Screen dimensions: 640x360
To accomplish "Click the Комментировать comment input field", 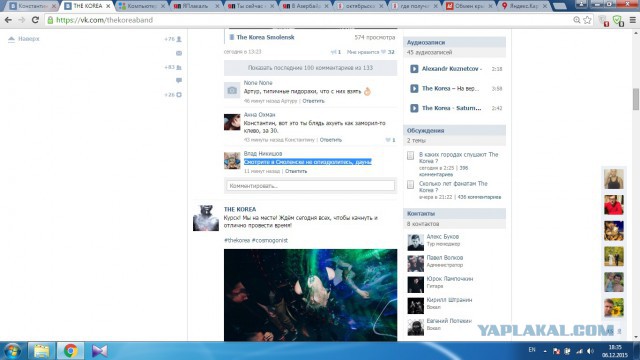I will [311, 186].
